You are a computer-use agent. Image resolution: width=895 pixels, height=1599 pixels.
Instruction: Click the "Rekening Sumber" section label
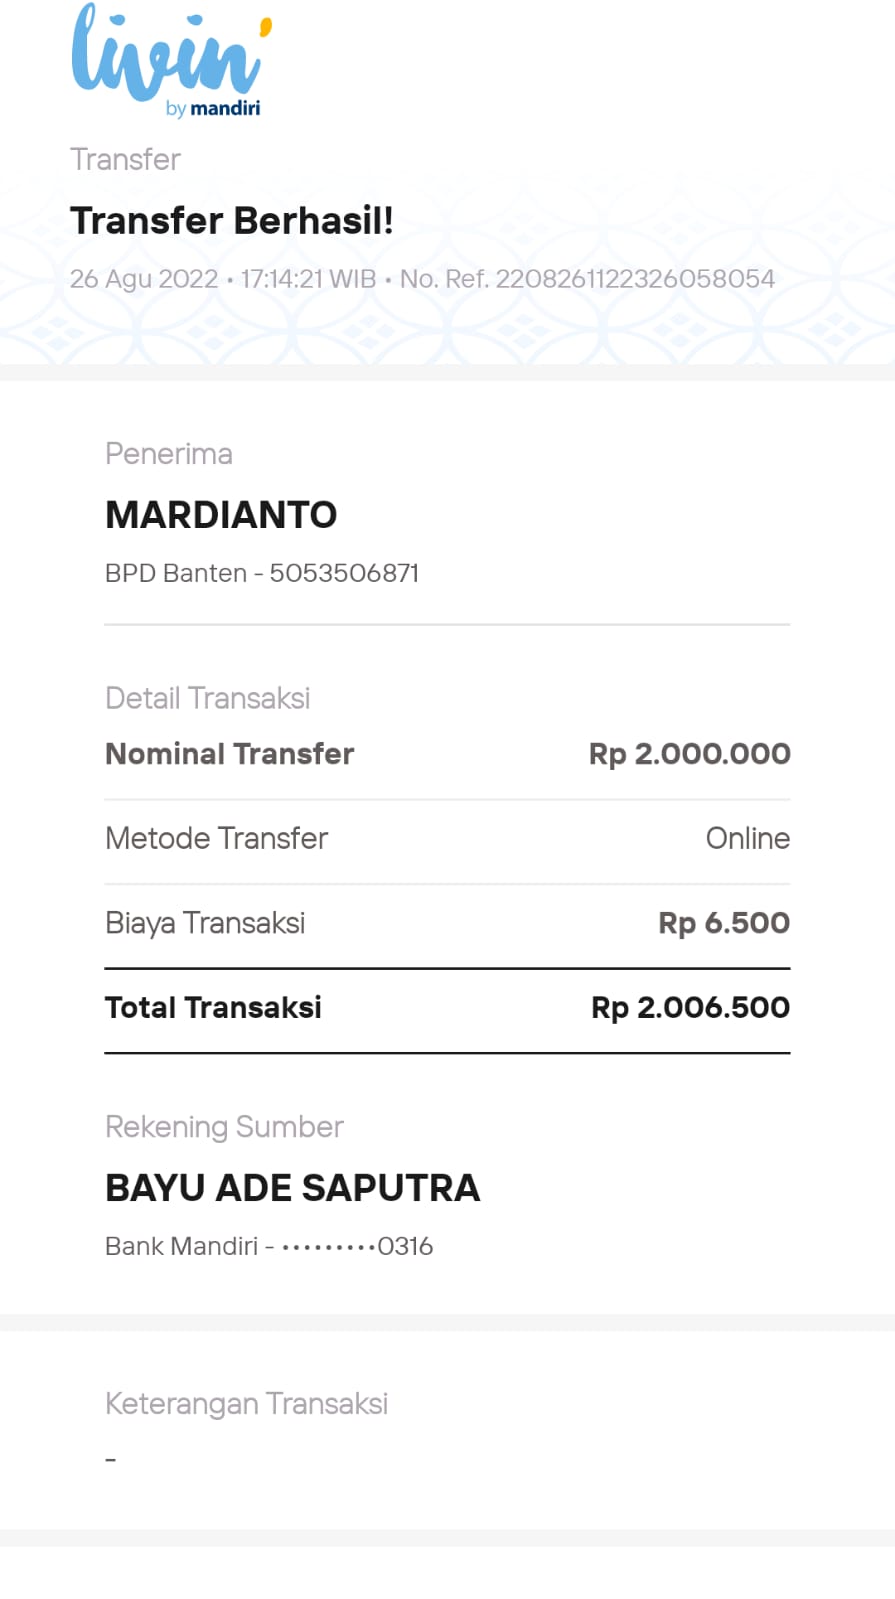point(224,1127)
